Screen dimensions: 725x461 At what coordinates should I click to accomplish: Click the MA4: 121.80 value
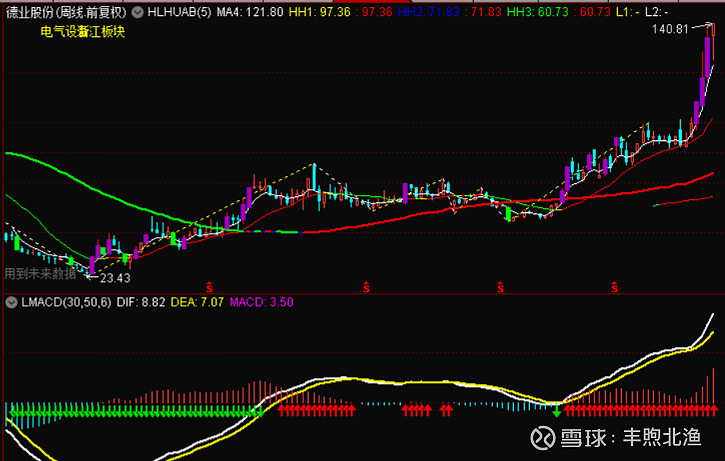tap(250, 12)
